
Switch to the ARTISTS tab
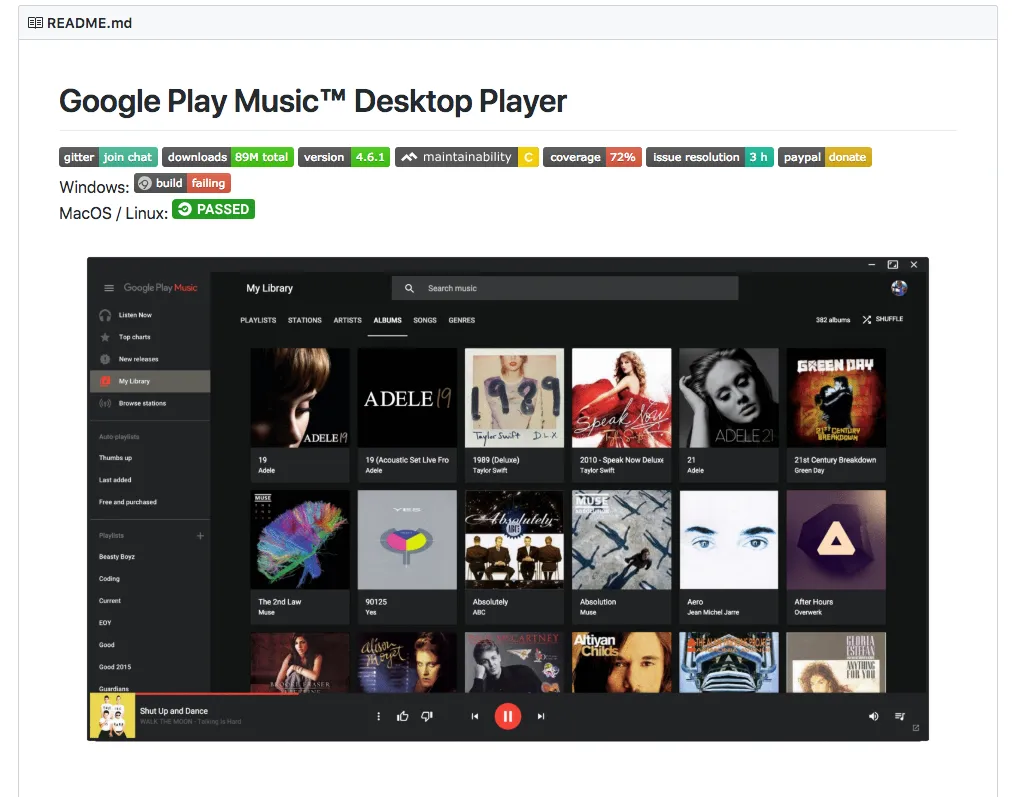tap(347, 320)
